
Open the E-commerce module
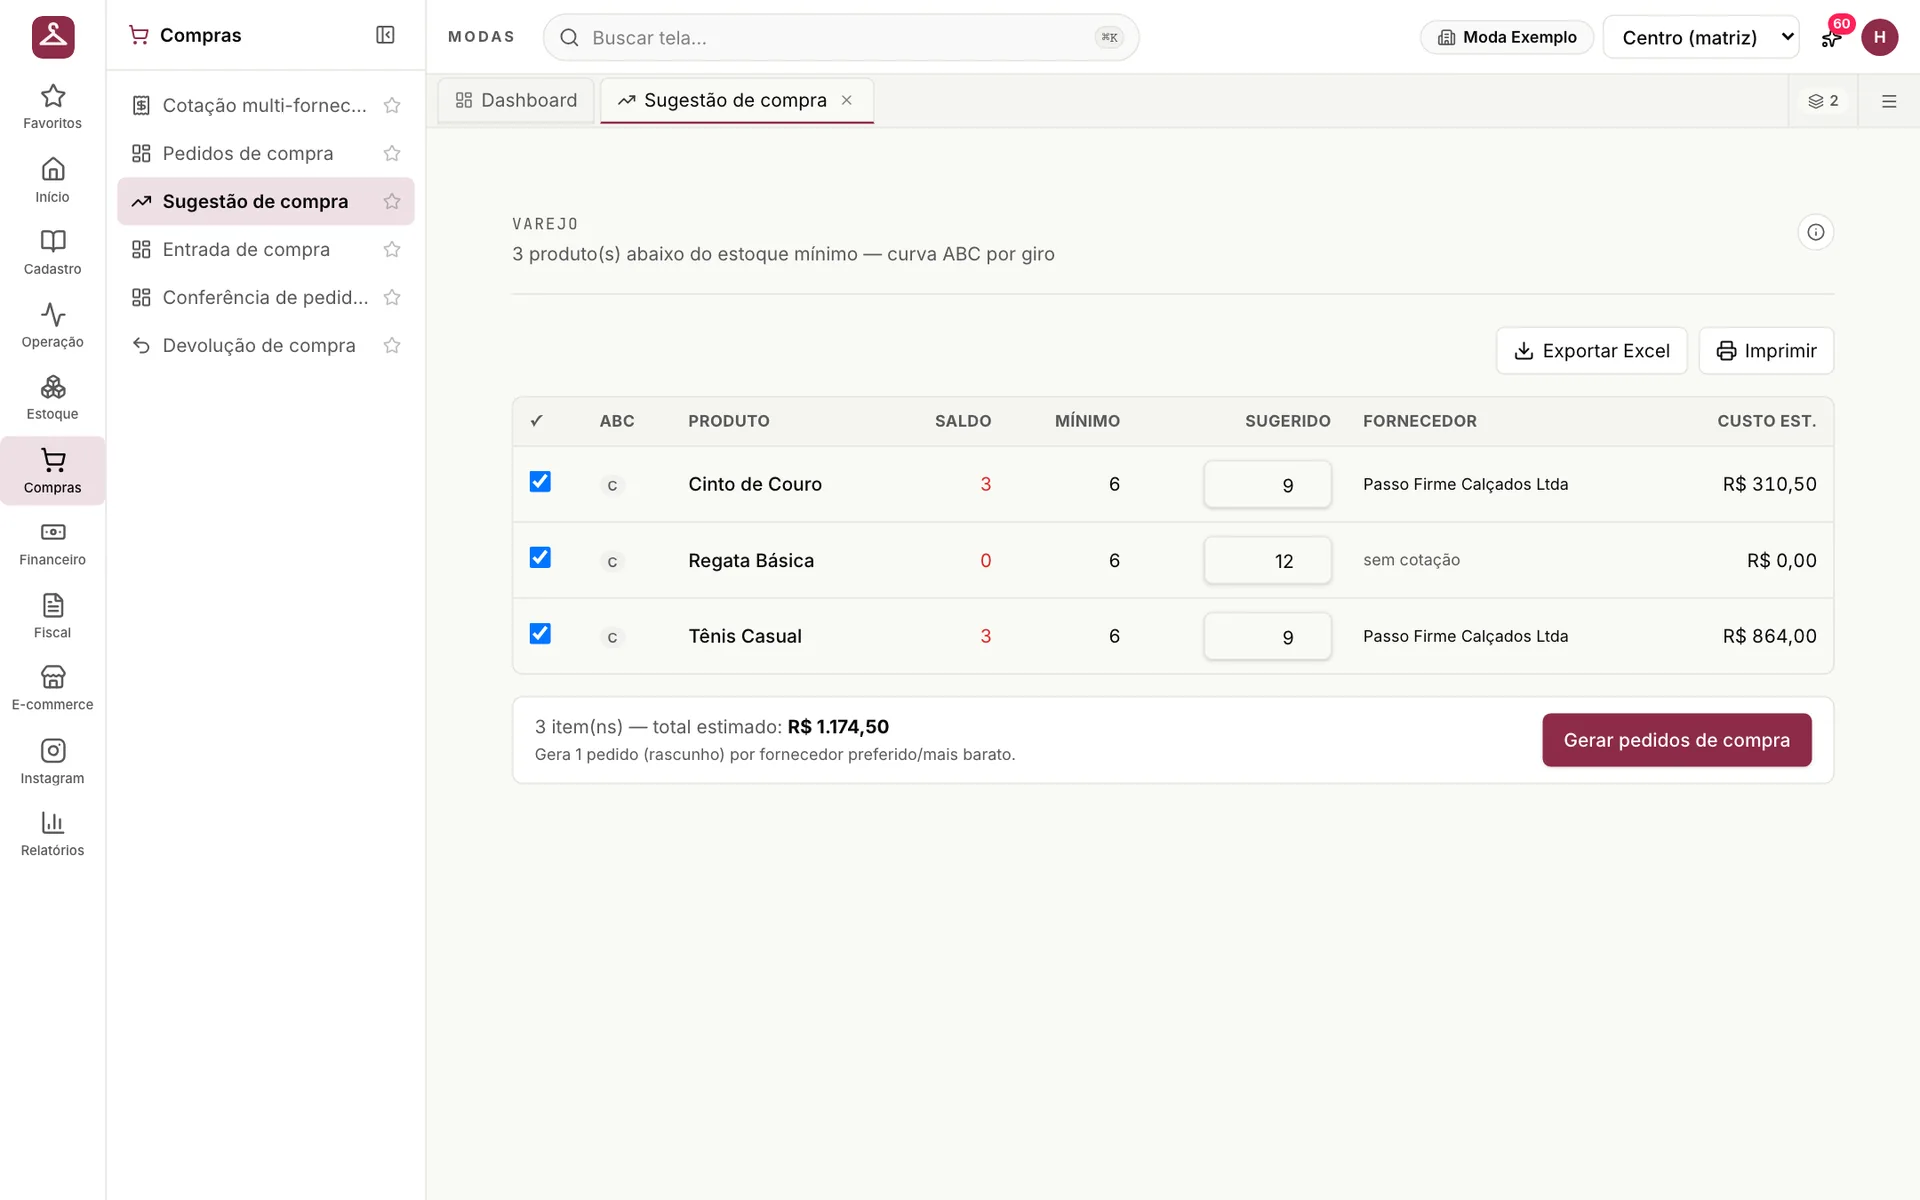52,689
